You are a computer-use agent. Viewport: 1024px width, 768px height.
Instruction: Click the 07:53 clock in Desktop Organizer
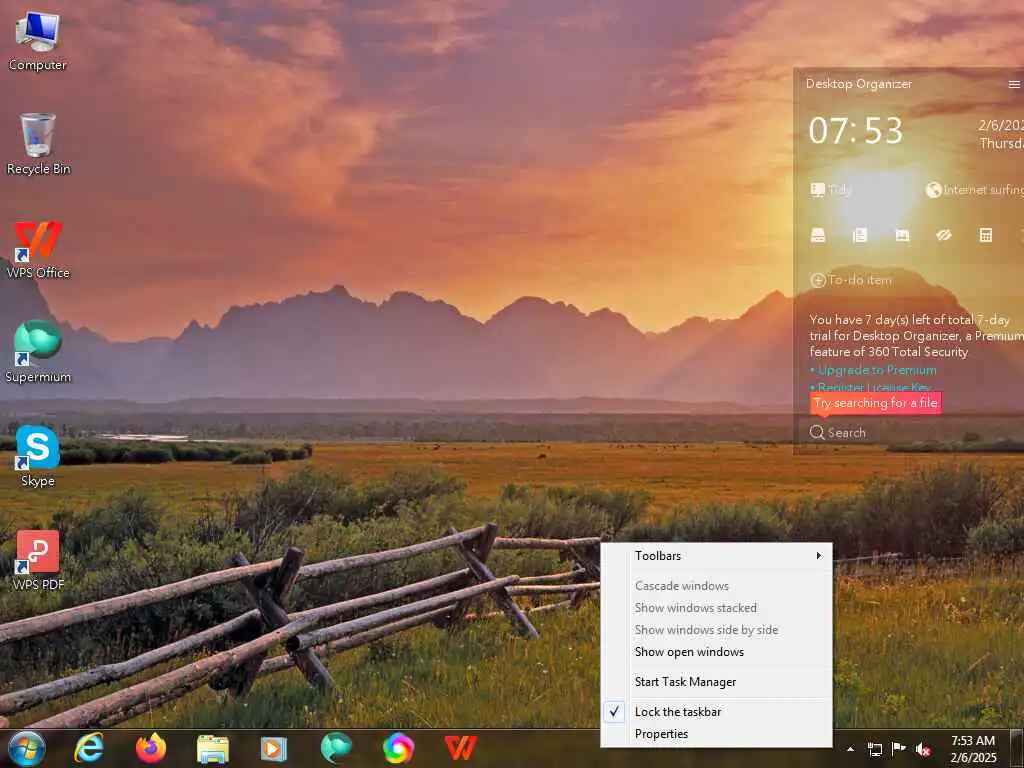point(856,131)
